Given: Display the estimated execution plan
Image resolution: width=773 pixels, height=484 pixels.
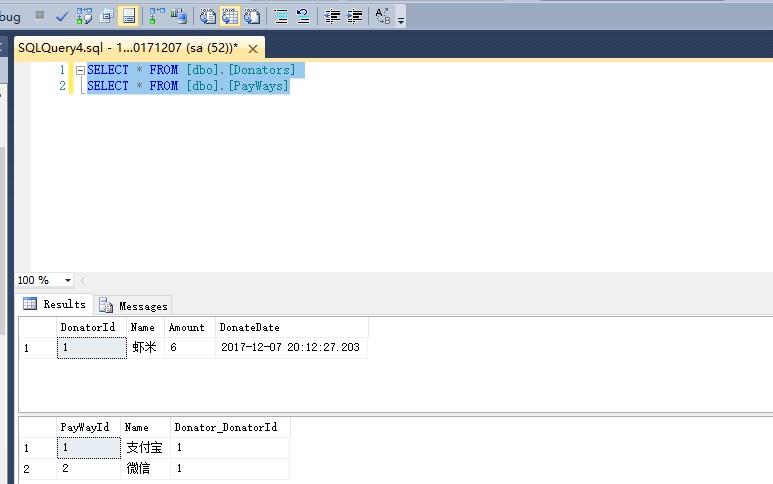Looking at the screenshot, I should 84,16.
